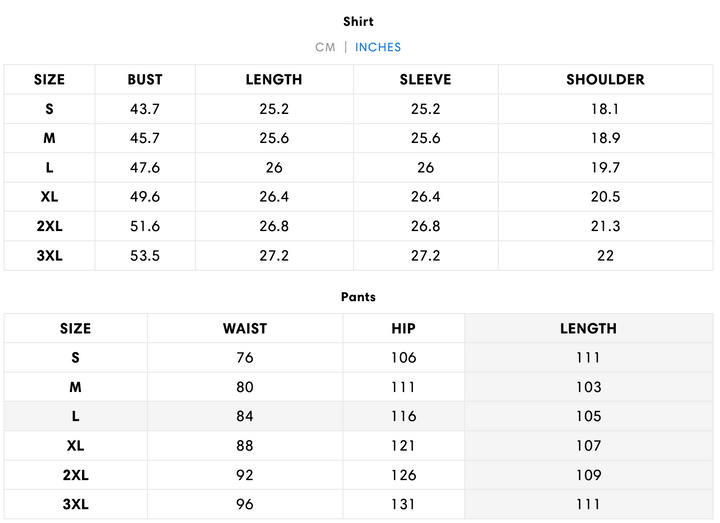Click the pants length value 103
The width and height of the screenshot is (720, 523).
(x=588, y=387)
